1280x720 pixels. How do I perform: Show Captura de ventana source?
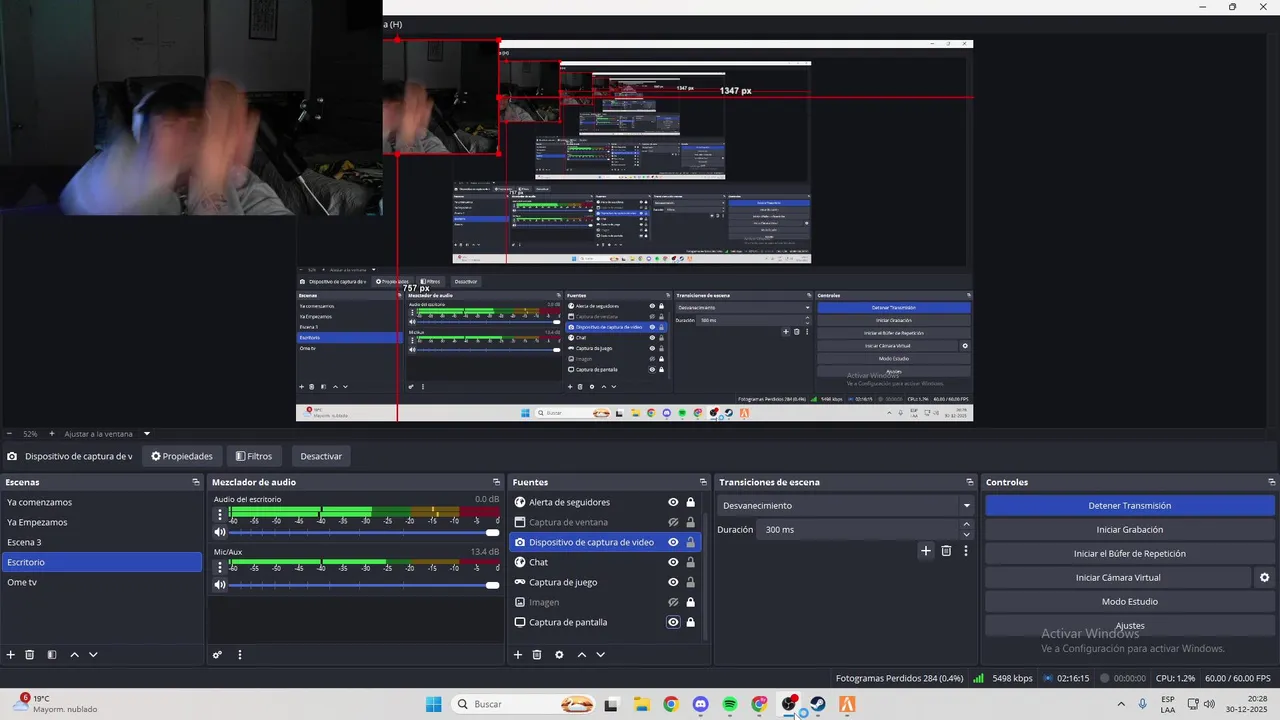[673, 522]
